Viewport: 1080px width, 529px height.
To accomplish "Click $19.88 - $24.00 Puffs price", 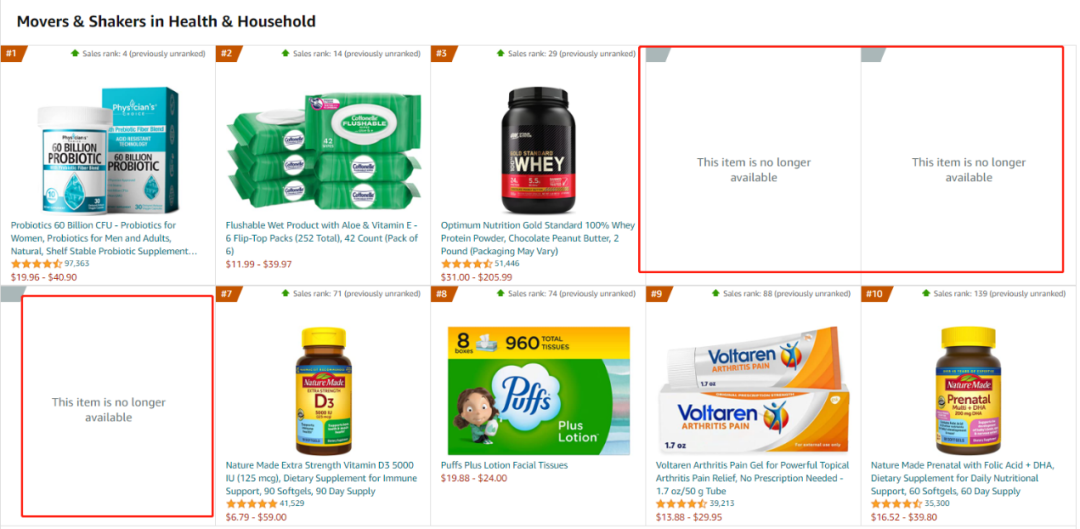I will [x=474, y=478].
